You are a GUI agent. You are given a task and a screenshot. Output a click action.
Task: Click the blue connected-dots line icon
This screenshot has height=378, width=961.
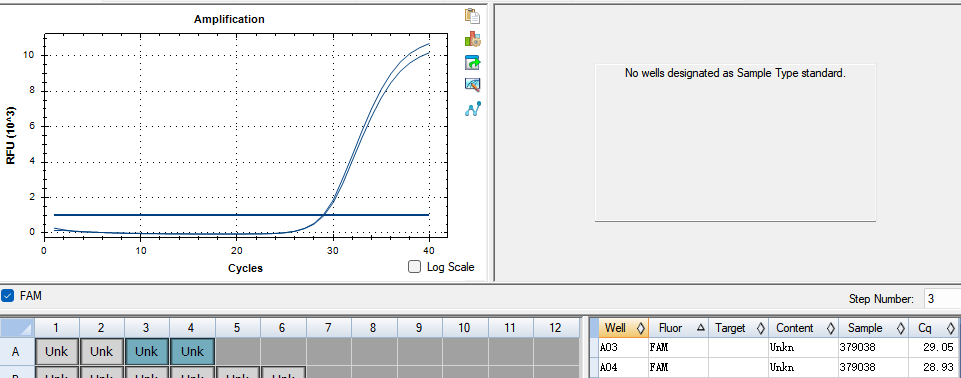tap(473, 109)
